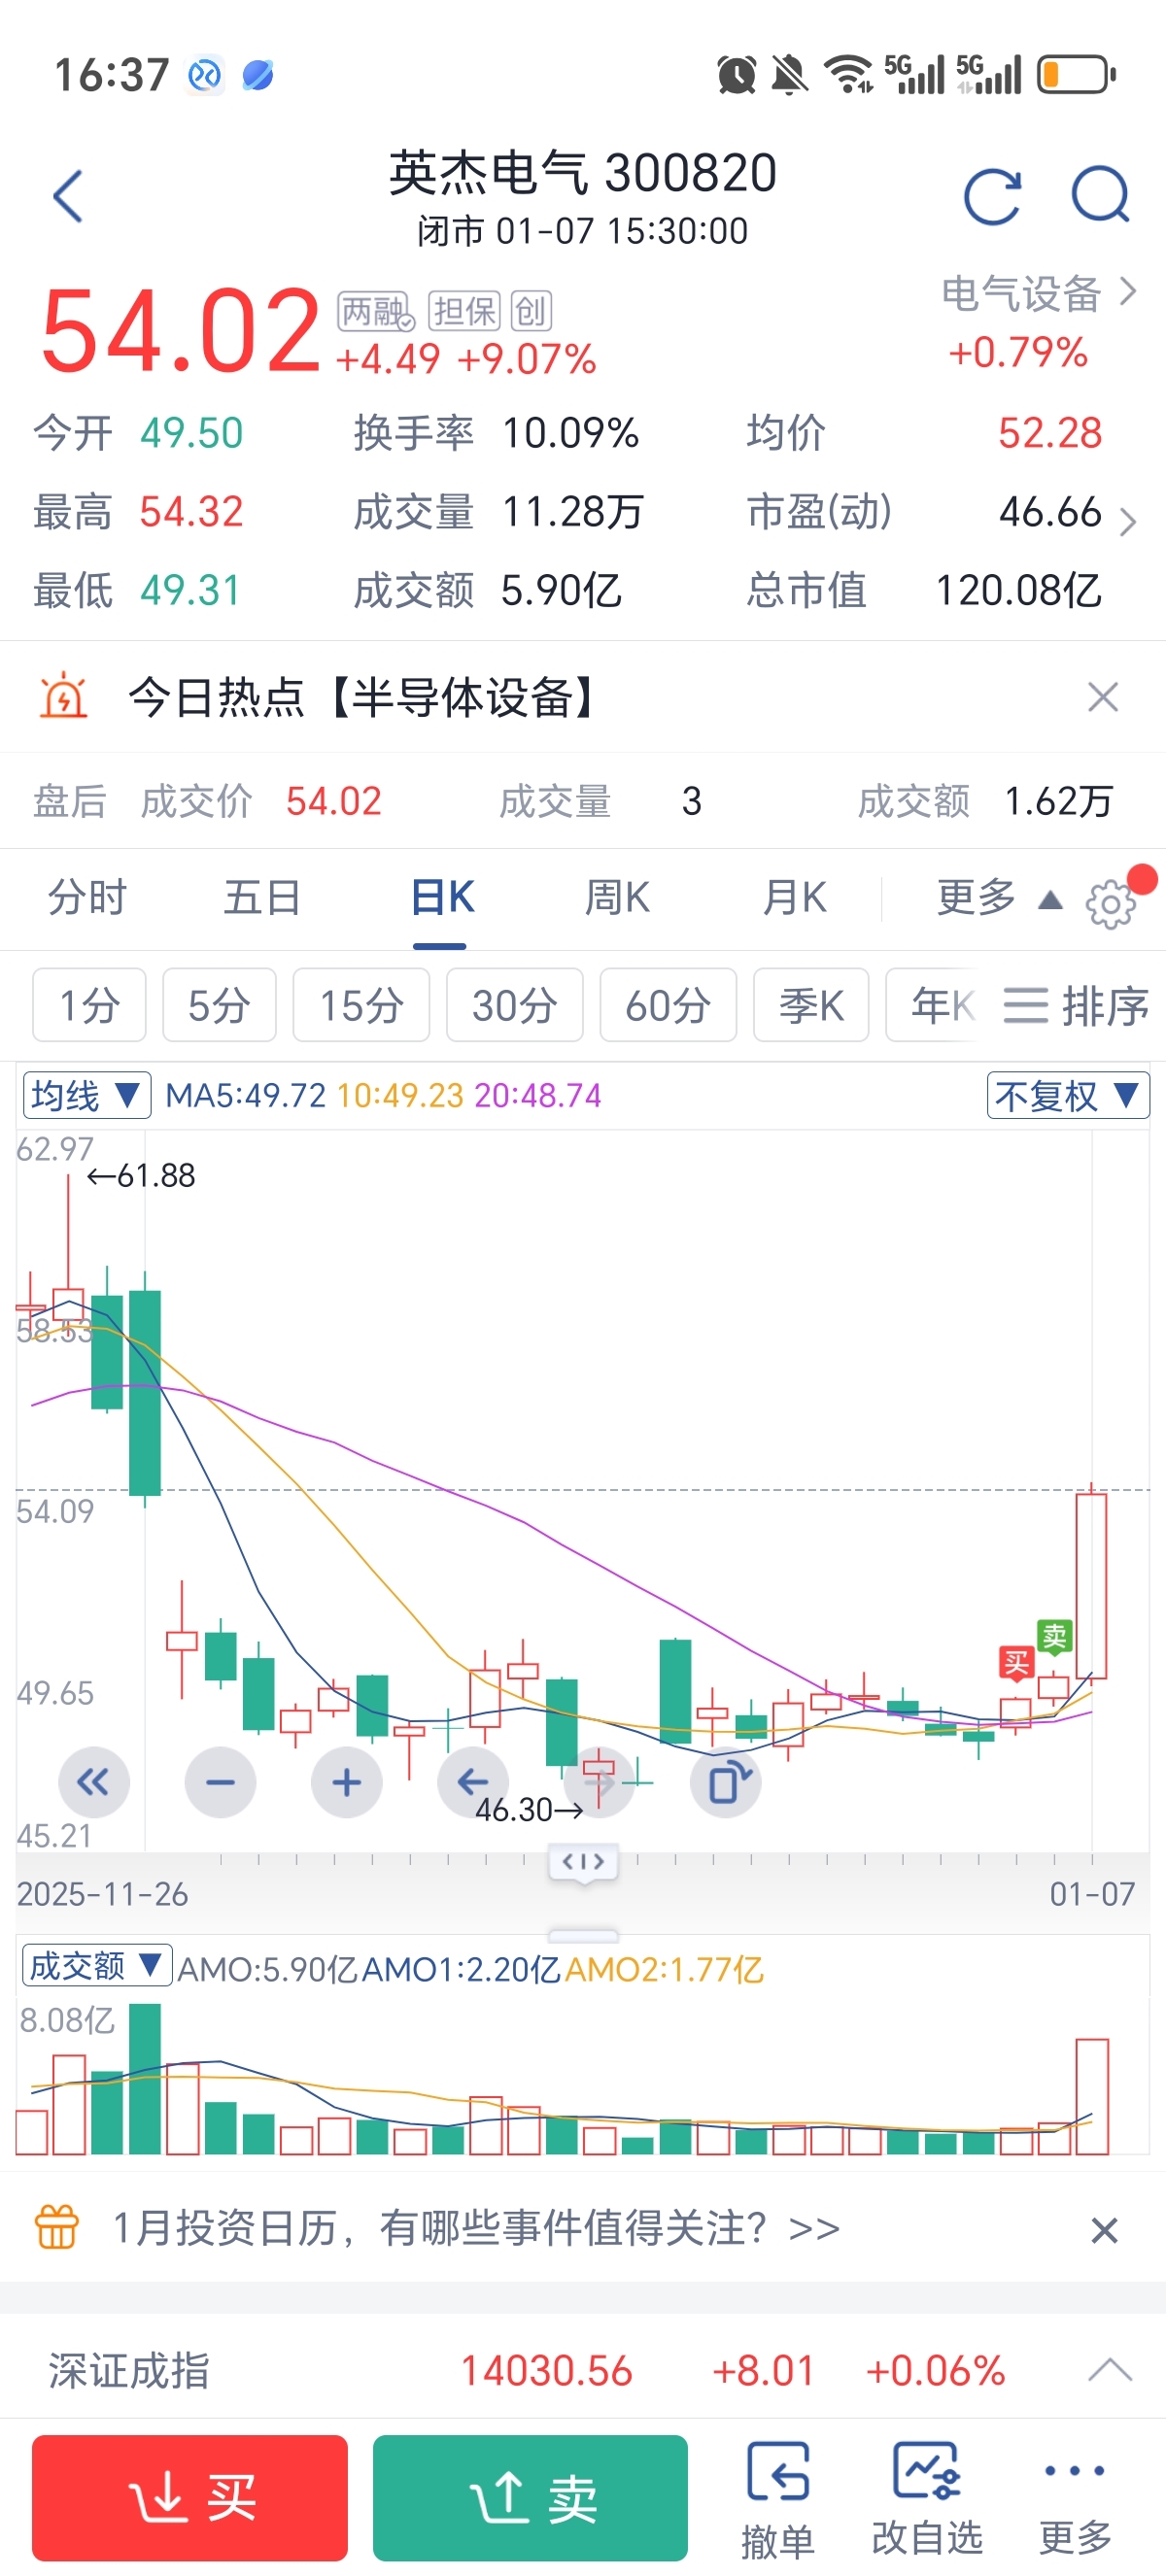The height and width of the screenshot is (2576, 1166).
Task: Open the 成交额 sub-indicator dropdown
Action: pos(96,1966)
